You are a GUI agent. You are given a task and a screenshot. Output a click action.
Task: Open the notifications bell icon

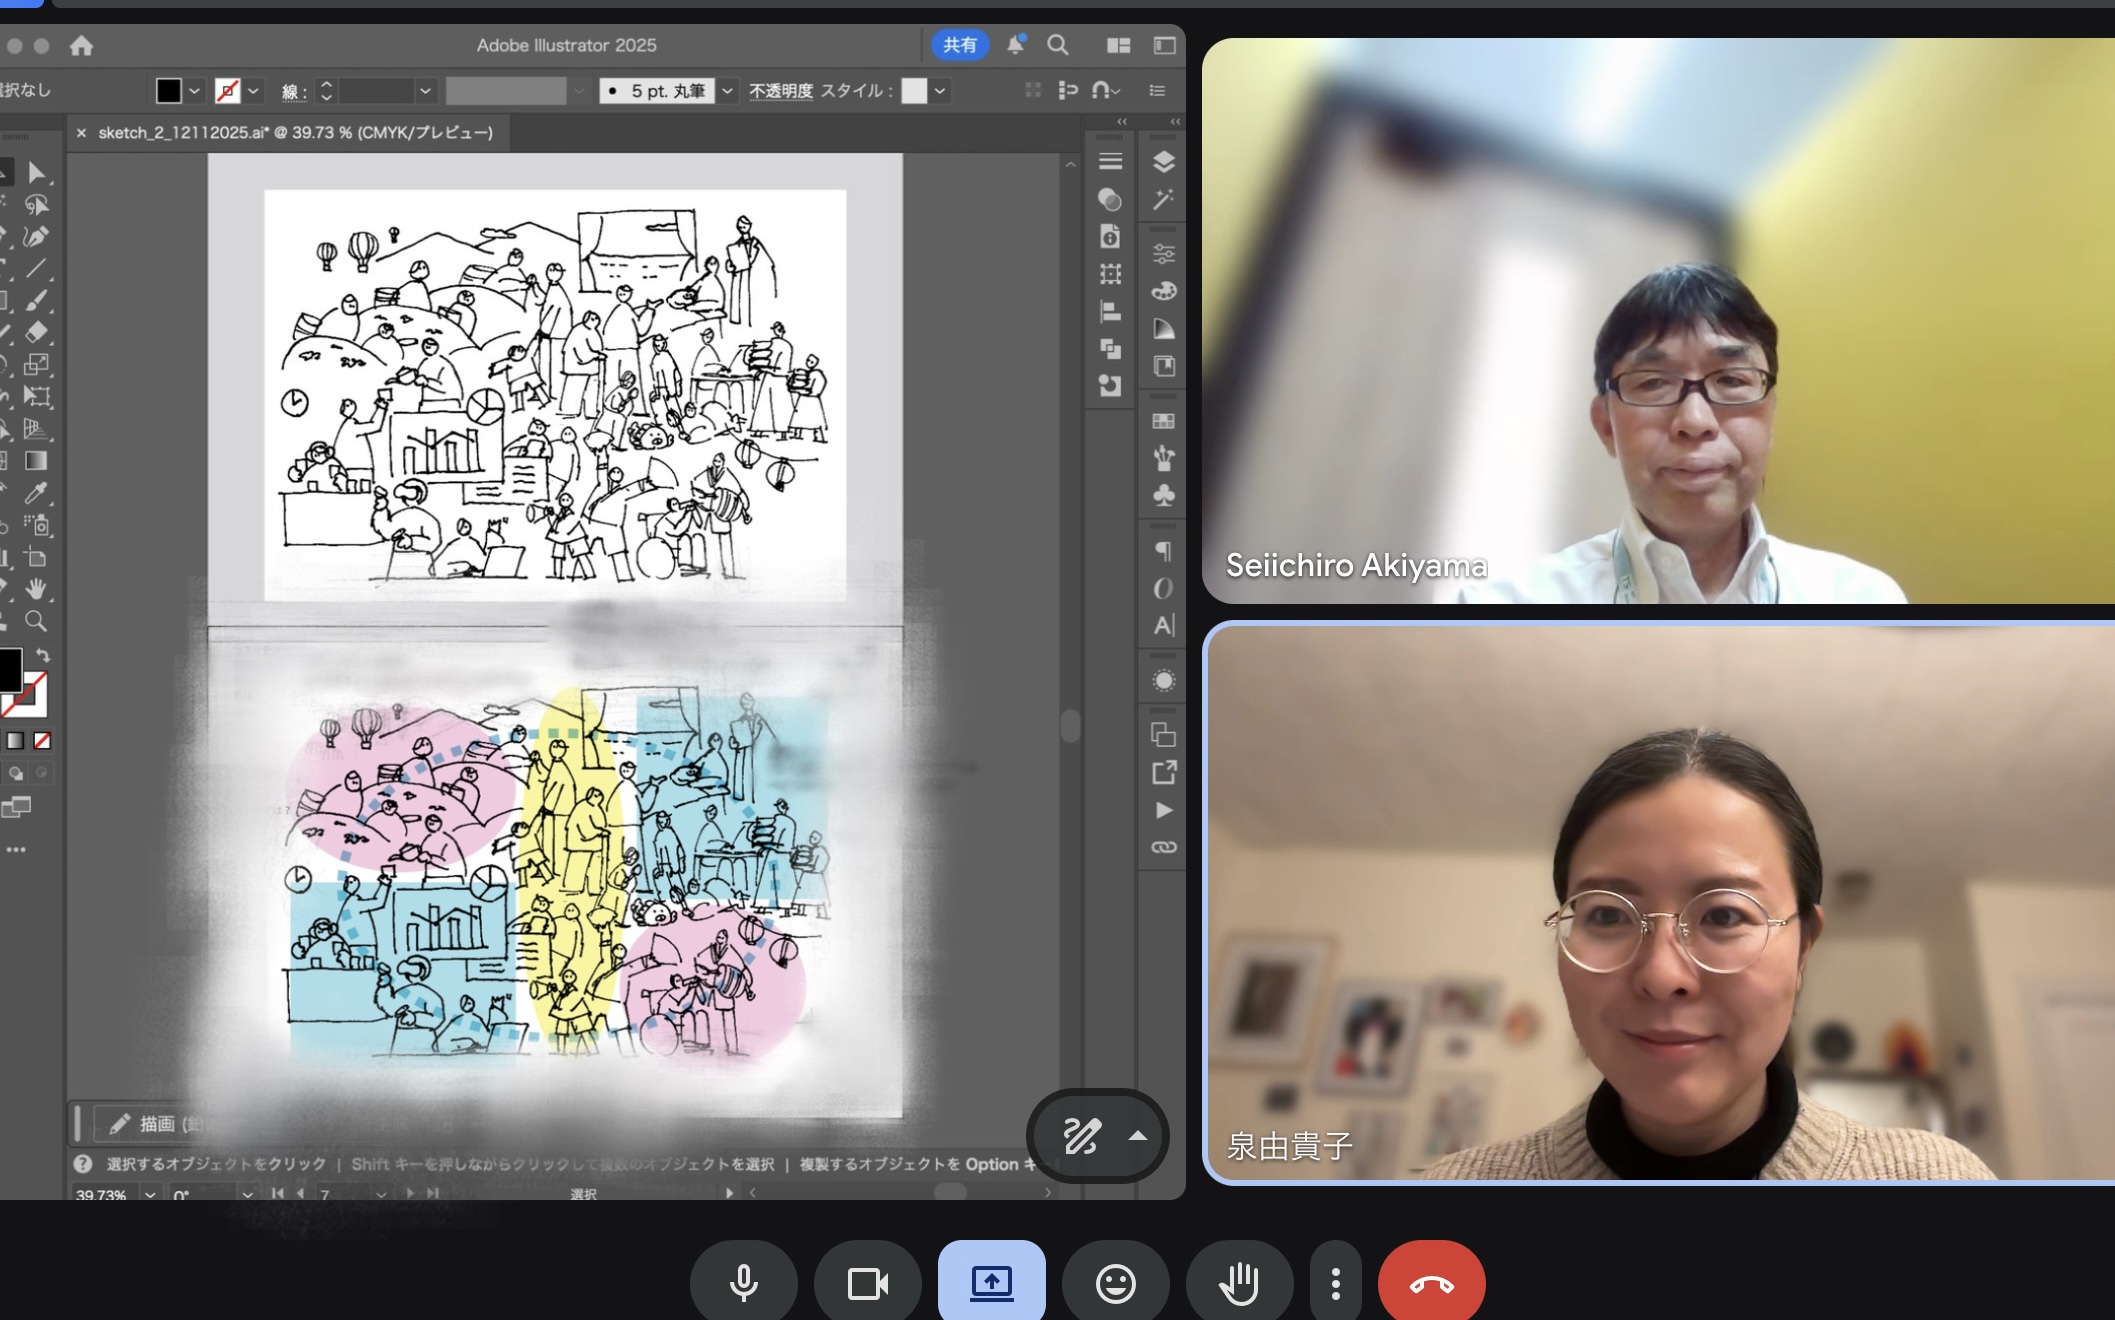[x=1015, y=45]
